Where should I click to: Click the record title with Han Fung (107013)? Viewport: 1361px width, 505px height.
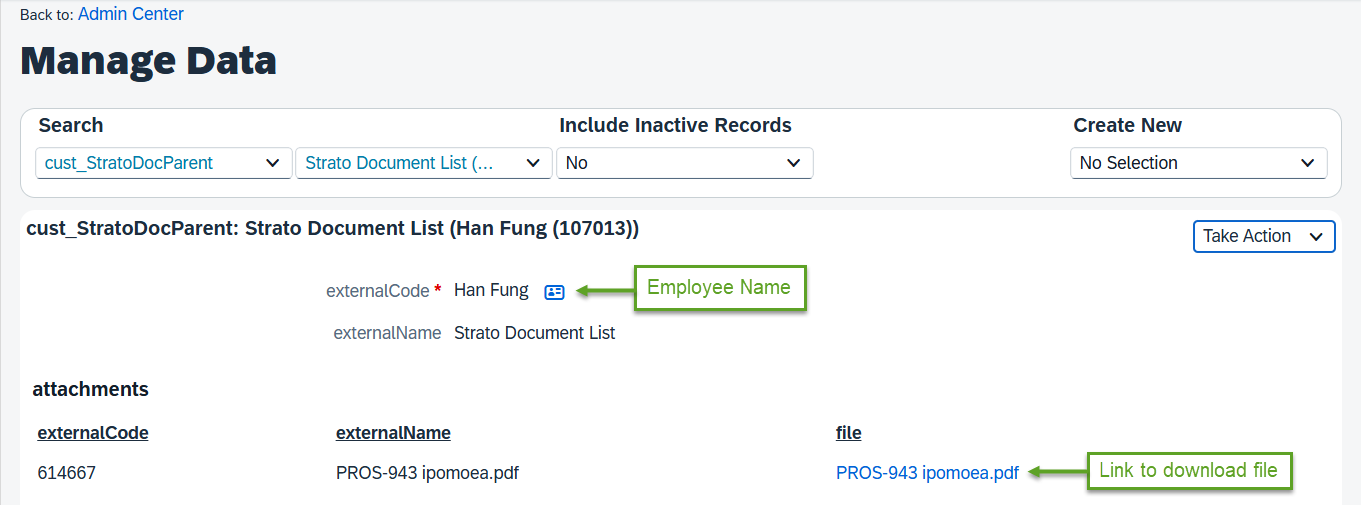(332, 229)
